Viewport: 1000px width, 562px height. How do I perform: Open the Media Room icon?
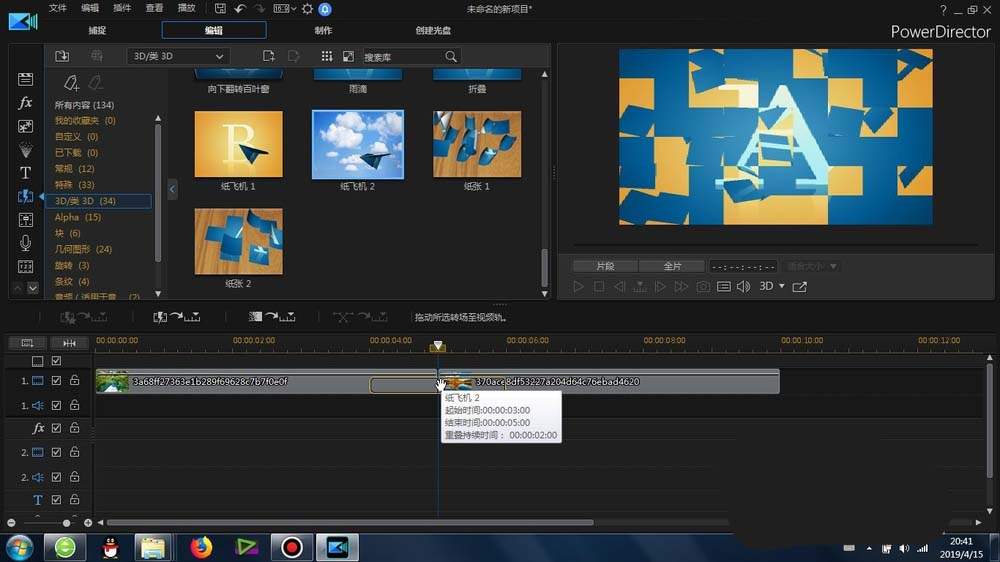(x=26, y=79)
